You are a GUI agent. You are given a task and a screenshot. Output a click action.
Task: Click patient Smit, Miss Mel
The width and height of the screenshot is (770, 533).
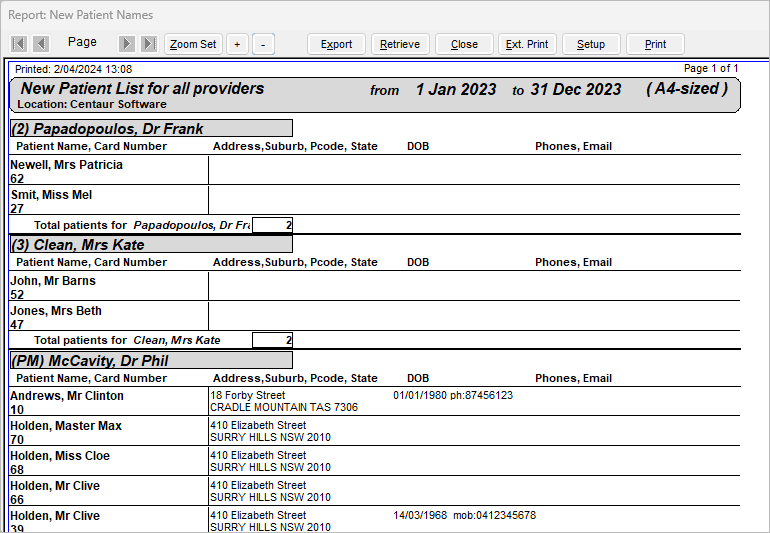[x=52, y=195]
